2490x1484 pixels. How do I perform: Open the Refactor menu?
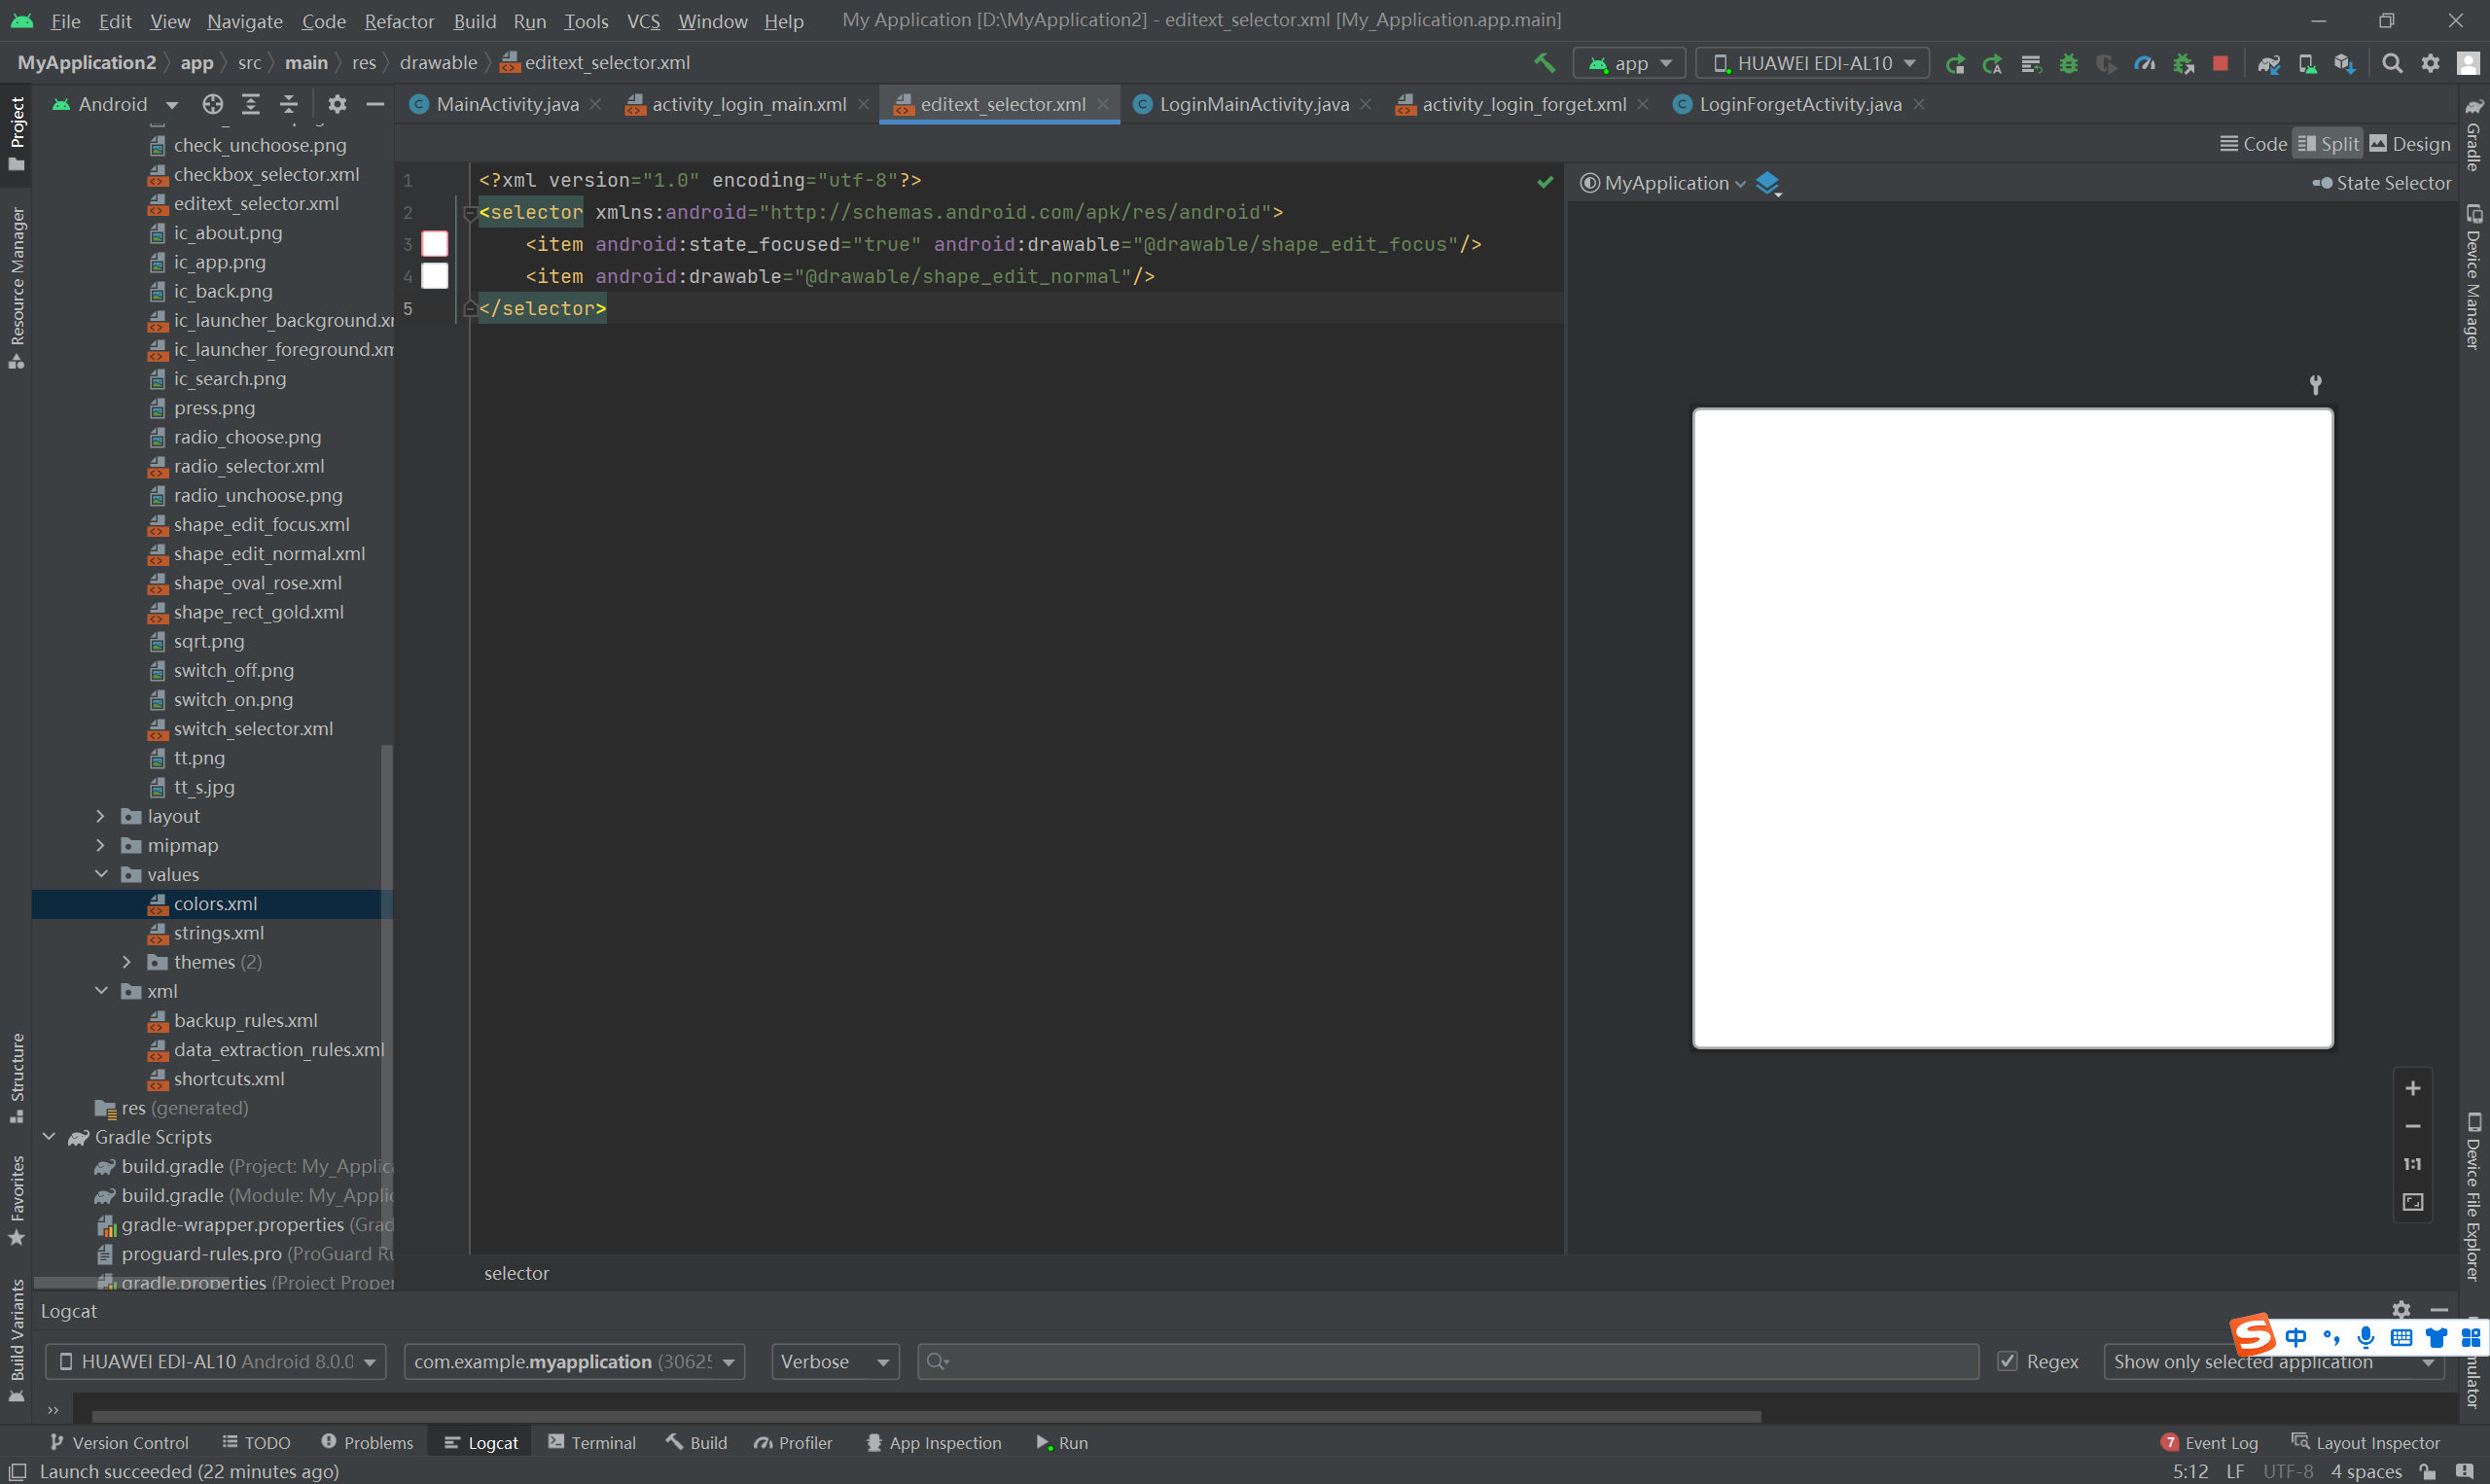pos(398,21)
